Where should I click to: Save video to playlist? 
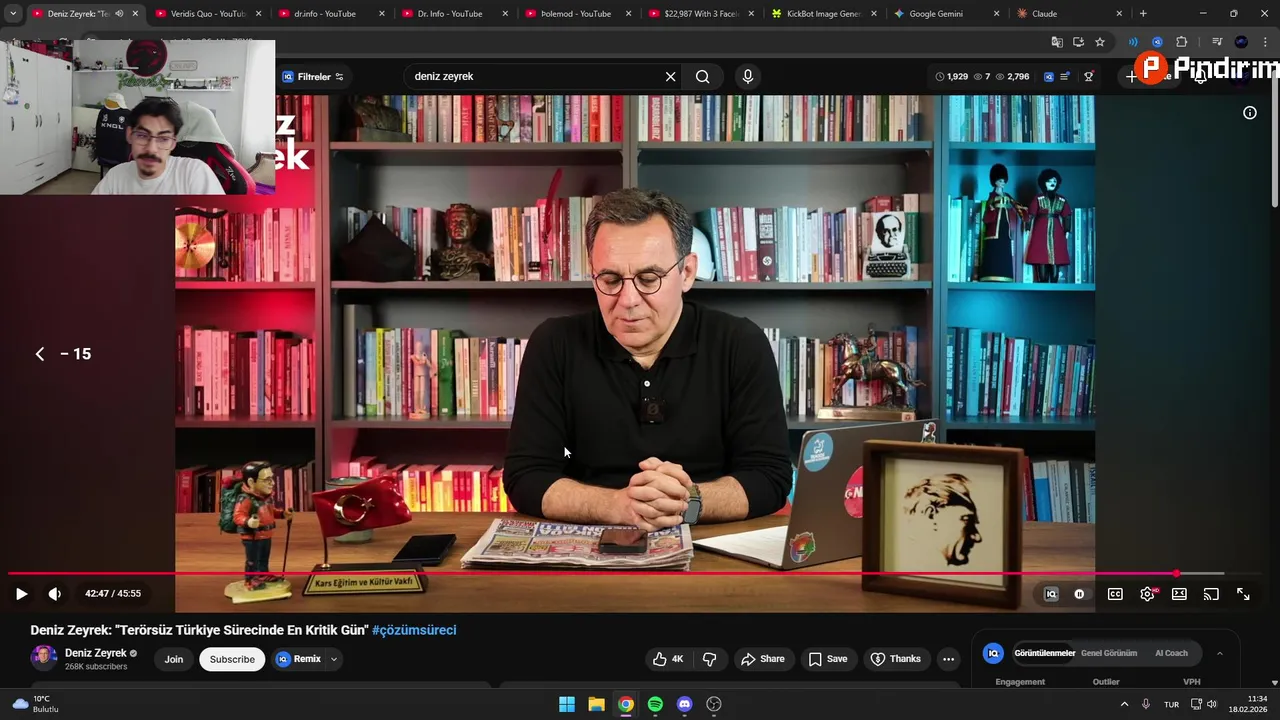tap(828, 659)
